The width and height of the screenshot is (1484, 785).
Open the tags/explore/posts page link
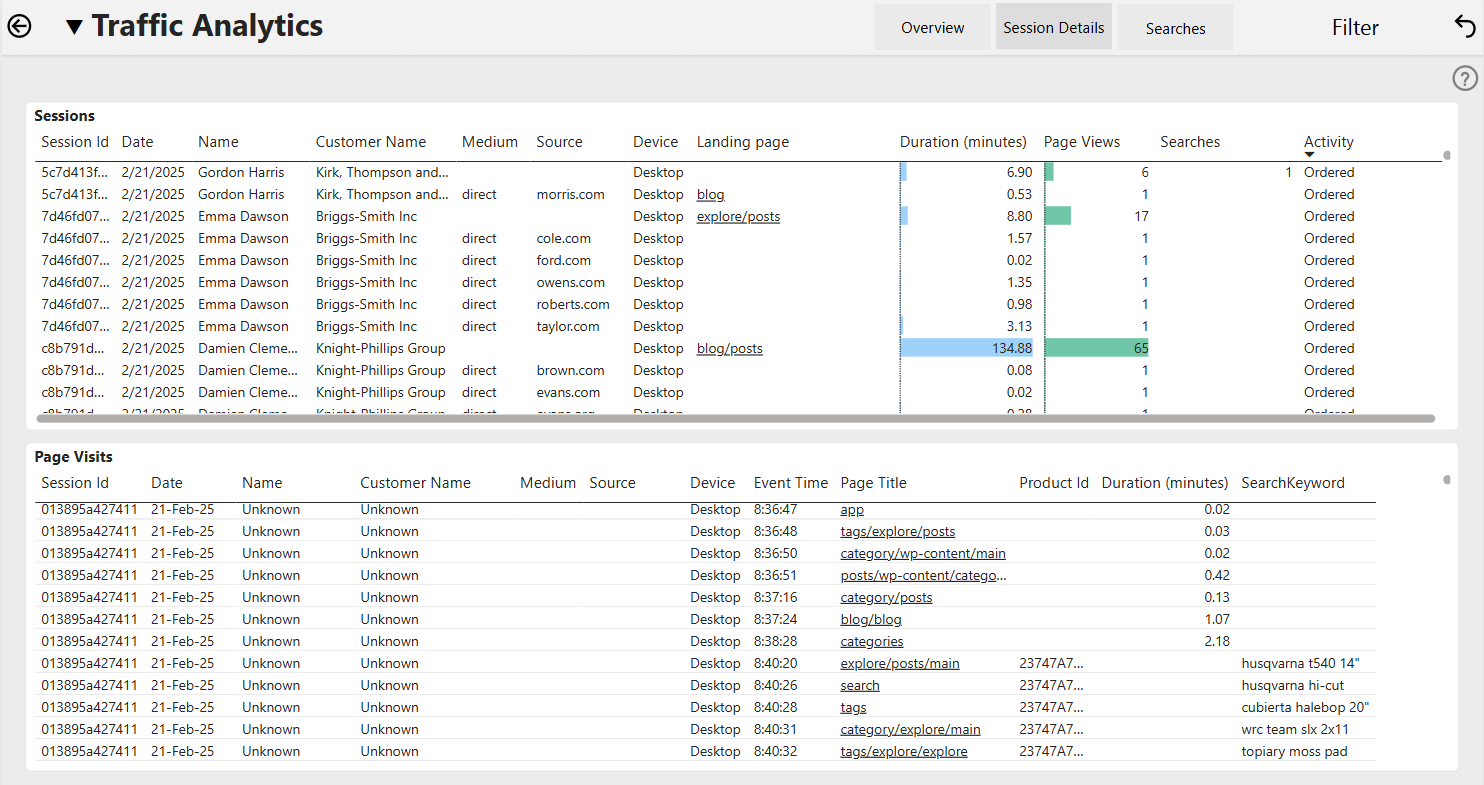click(897, 531)
